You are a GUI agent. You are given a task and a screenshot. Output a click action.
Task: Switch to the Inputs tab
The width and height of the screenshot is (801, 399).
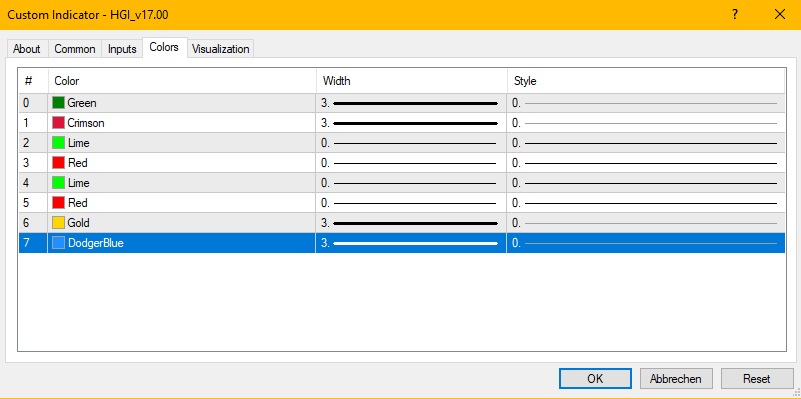122,49
